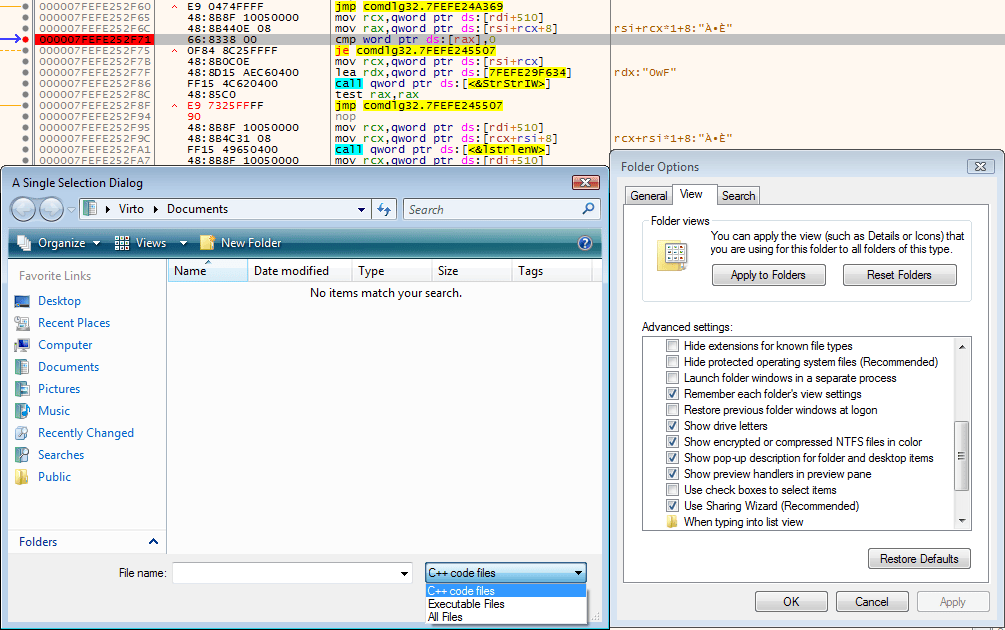
Task: Switch to the Search tab
Action: click(738, 195)
